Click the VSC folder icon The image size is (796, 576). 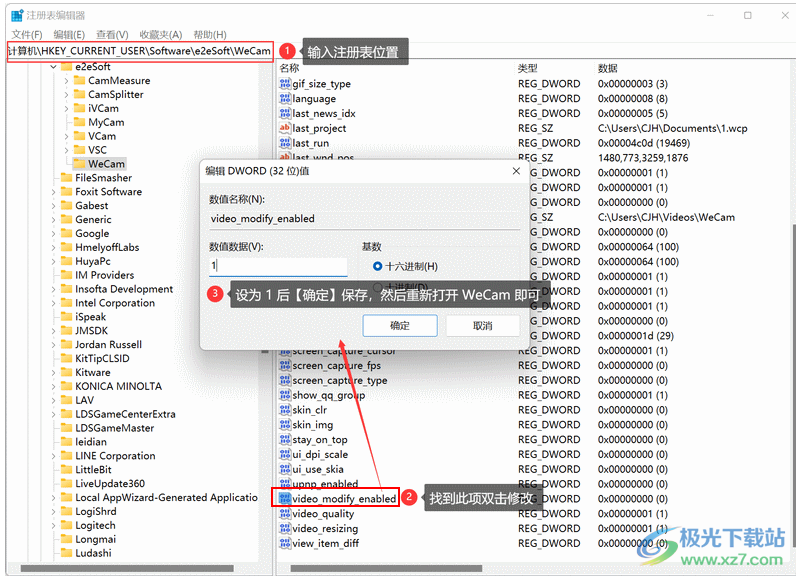(79, 150)
